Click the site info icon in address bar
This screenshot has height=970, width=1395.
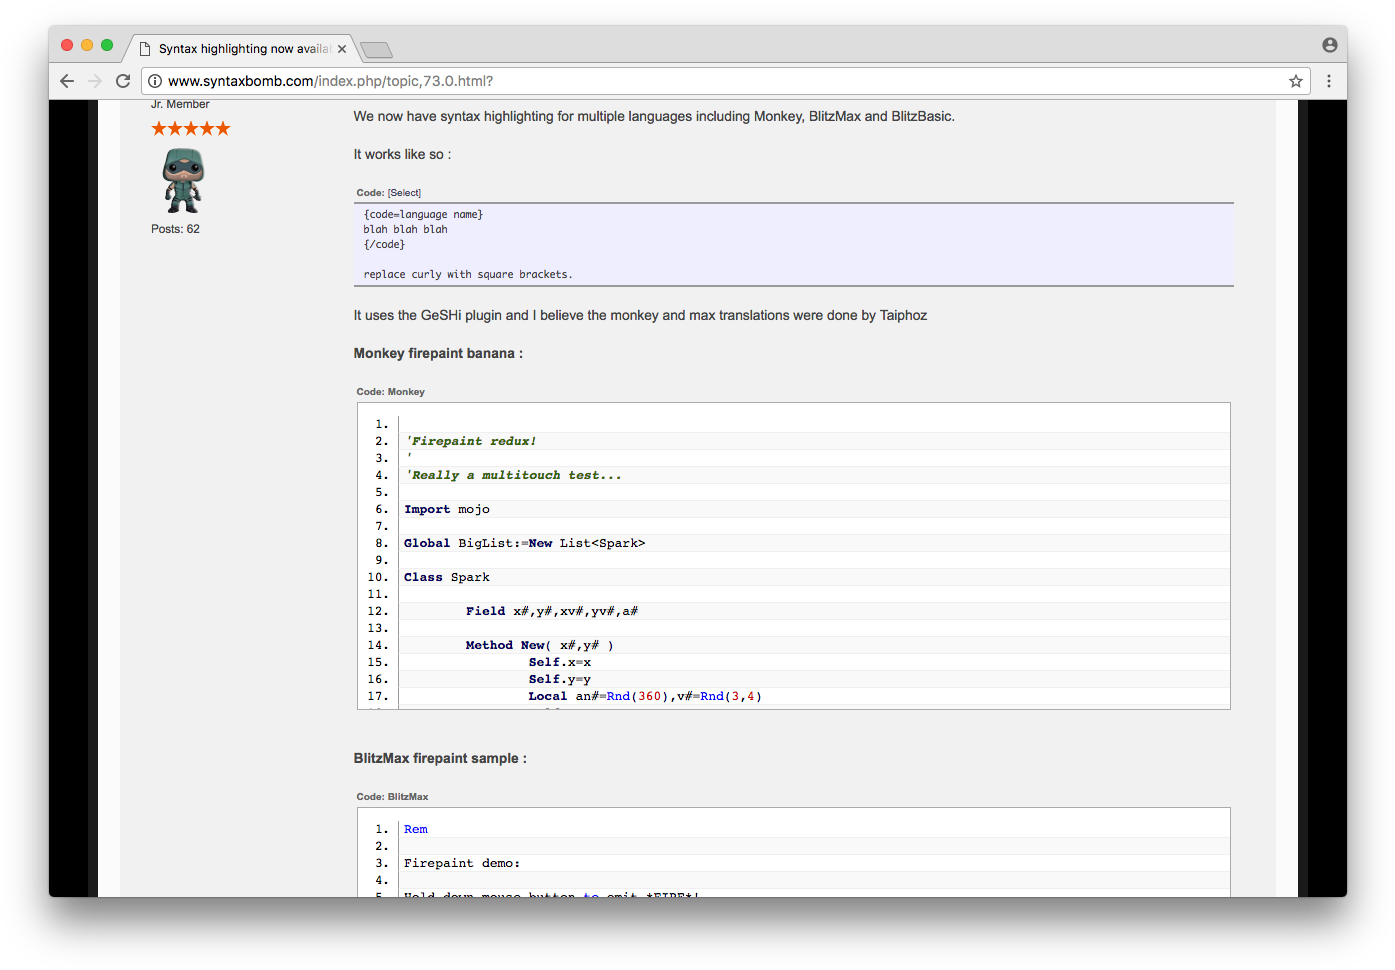tap(155, 81)
